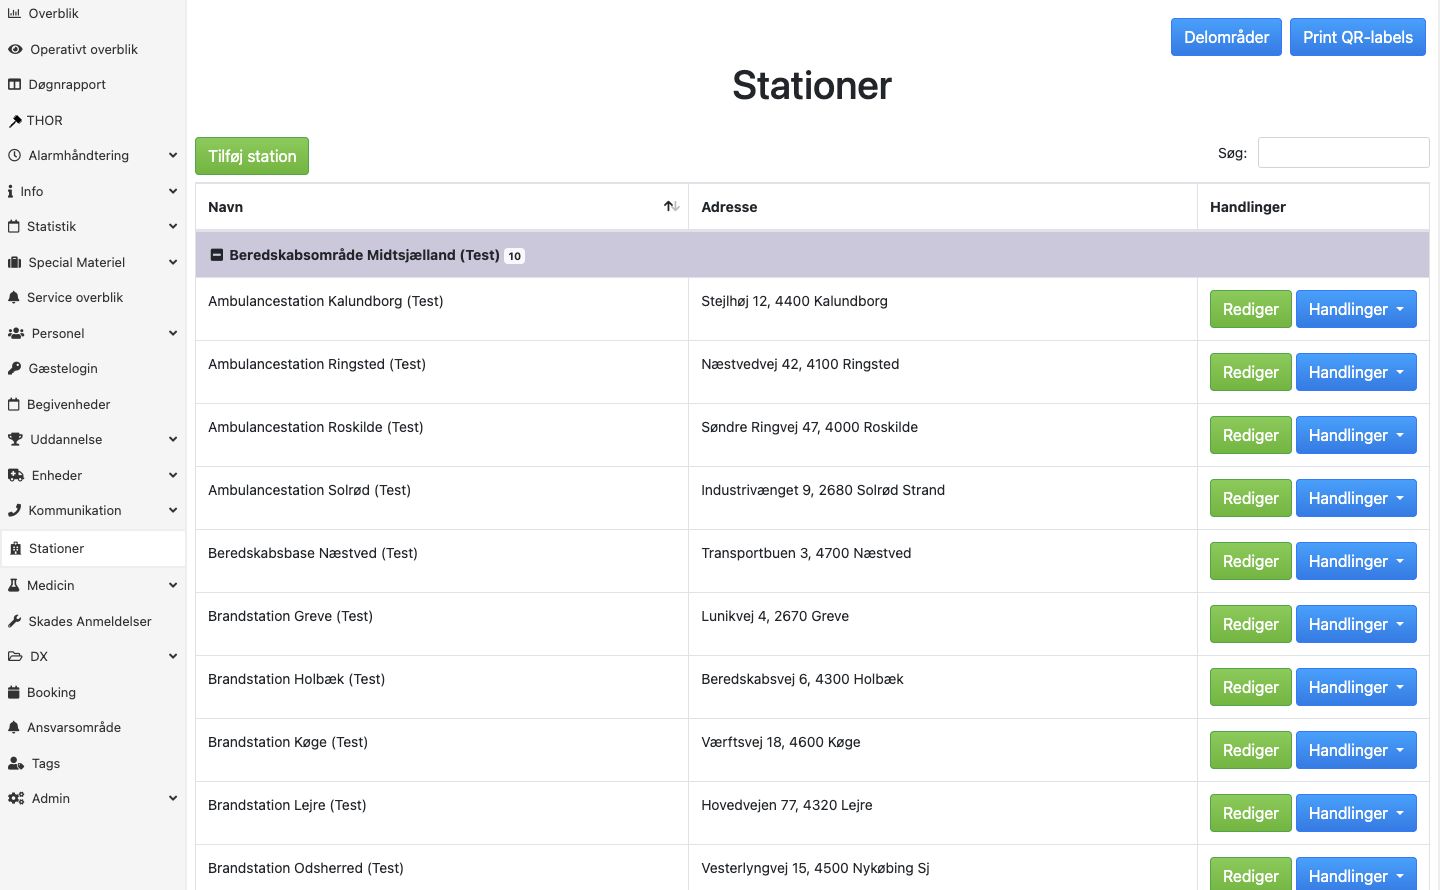Viewport: 1440px width, 890px height.
Task: Expand the Statistik sidebar chevron
Action: (x=173, y=227)
